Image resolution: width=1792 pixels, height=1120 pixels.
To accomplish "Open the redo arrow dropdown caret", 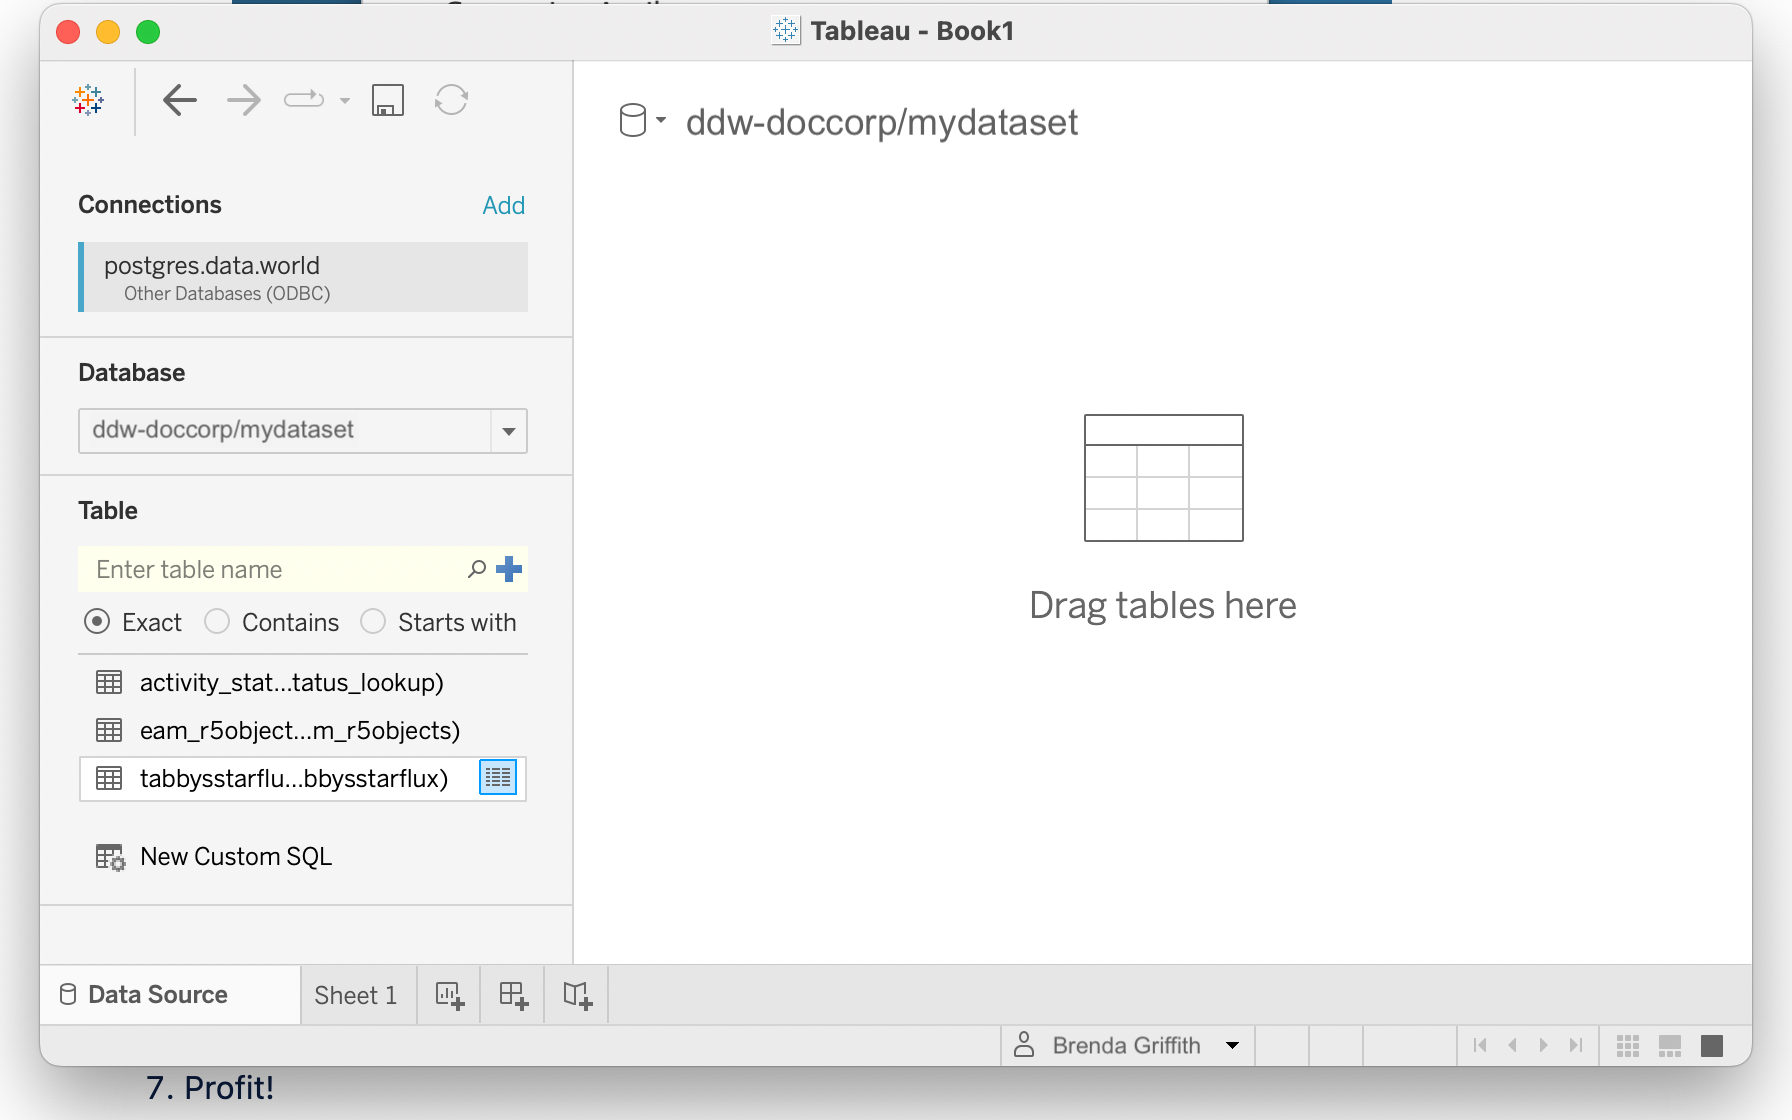I will point(345,101).
